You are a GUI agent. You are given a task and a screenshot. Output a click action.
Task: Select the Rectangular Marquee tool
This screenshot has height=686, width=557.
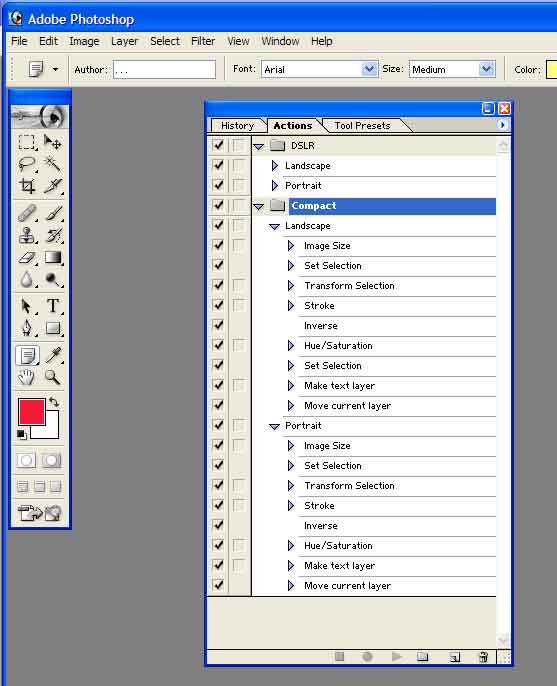pyautogui.click(x=27, y=142)
